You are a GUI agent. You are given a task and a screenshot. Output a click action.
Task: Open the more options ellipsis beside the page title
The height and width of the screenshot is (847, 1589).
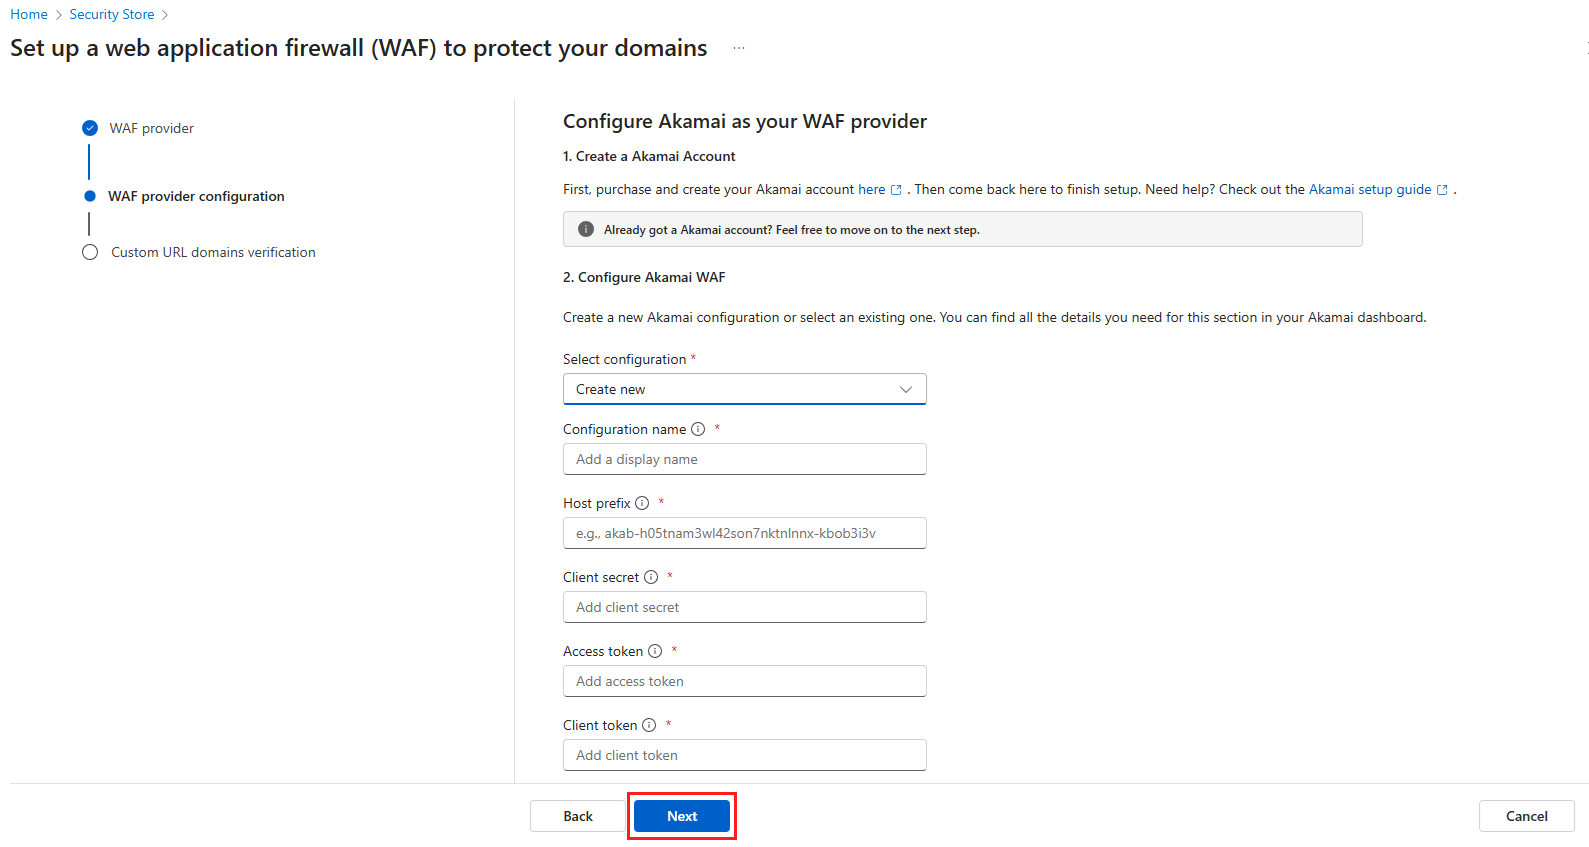coord(739,48)
